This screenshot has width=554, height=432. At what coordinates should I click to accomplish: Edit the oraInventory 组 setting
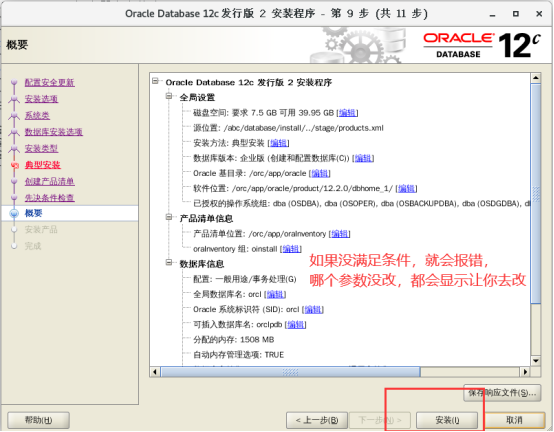pyautogui.click(x=291, y=249)
